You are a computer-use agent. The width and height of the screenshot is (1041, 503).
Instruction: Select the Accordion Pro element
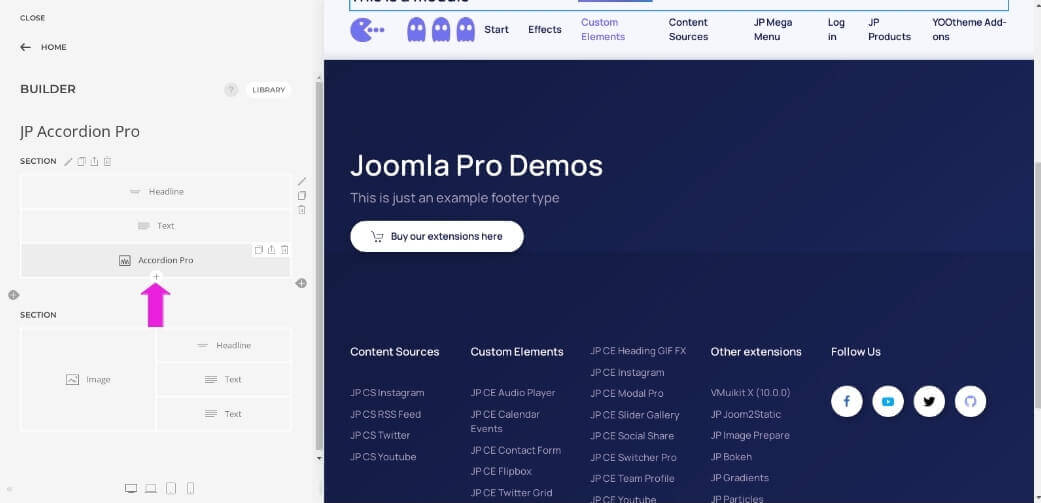tap(155, 260)
